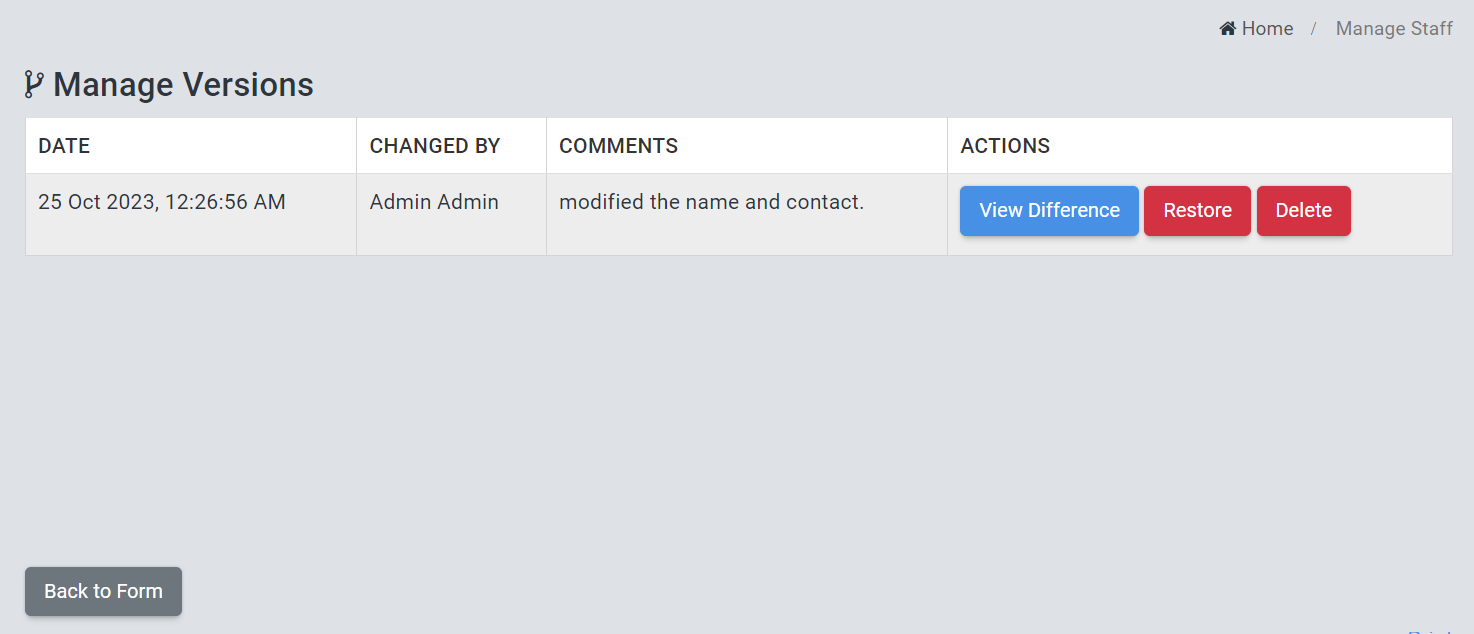Click the Manage Versions page heading
The width and height of the screenshot is (1474, 634).
[183, 85]
